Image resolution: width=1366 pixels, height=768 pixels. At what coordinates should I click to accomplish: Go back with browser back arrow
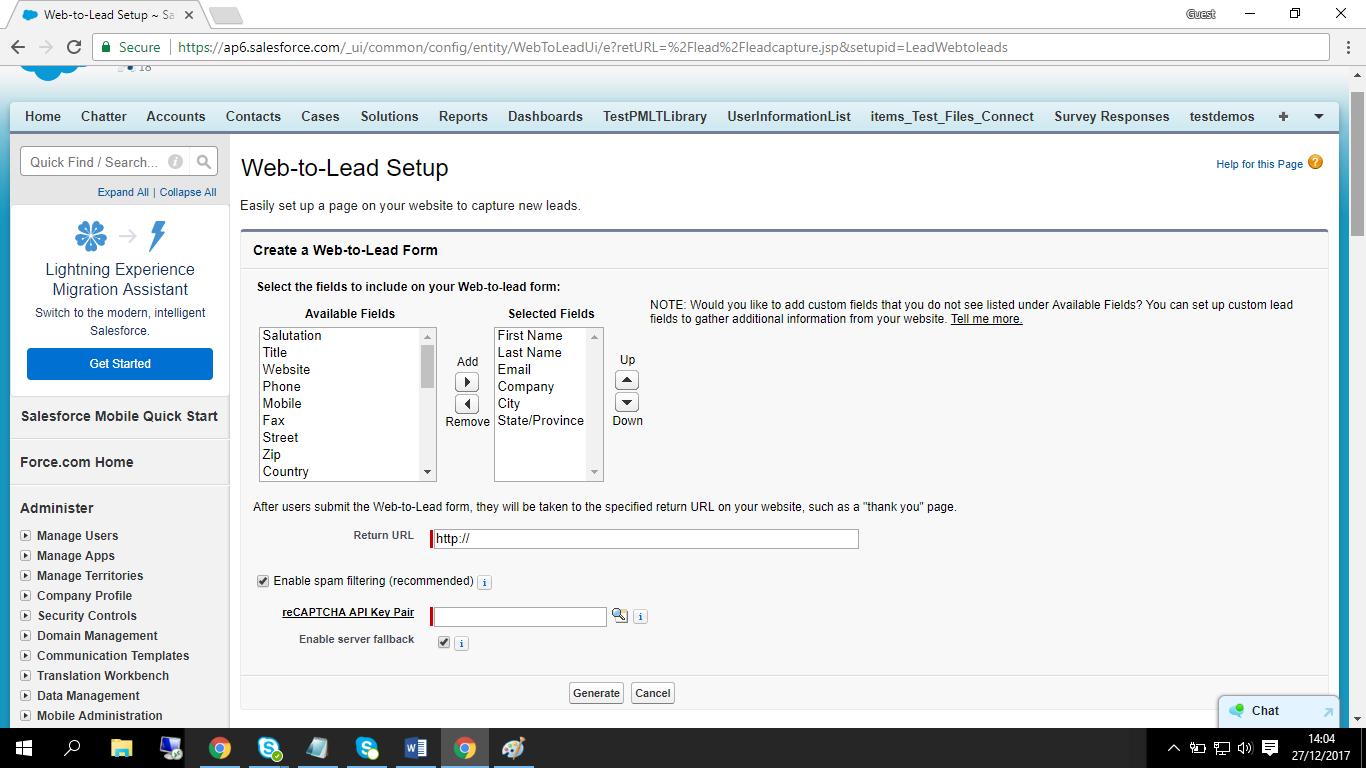tap(18, 47)
